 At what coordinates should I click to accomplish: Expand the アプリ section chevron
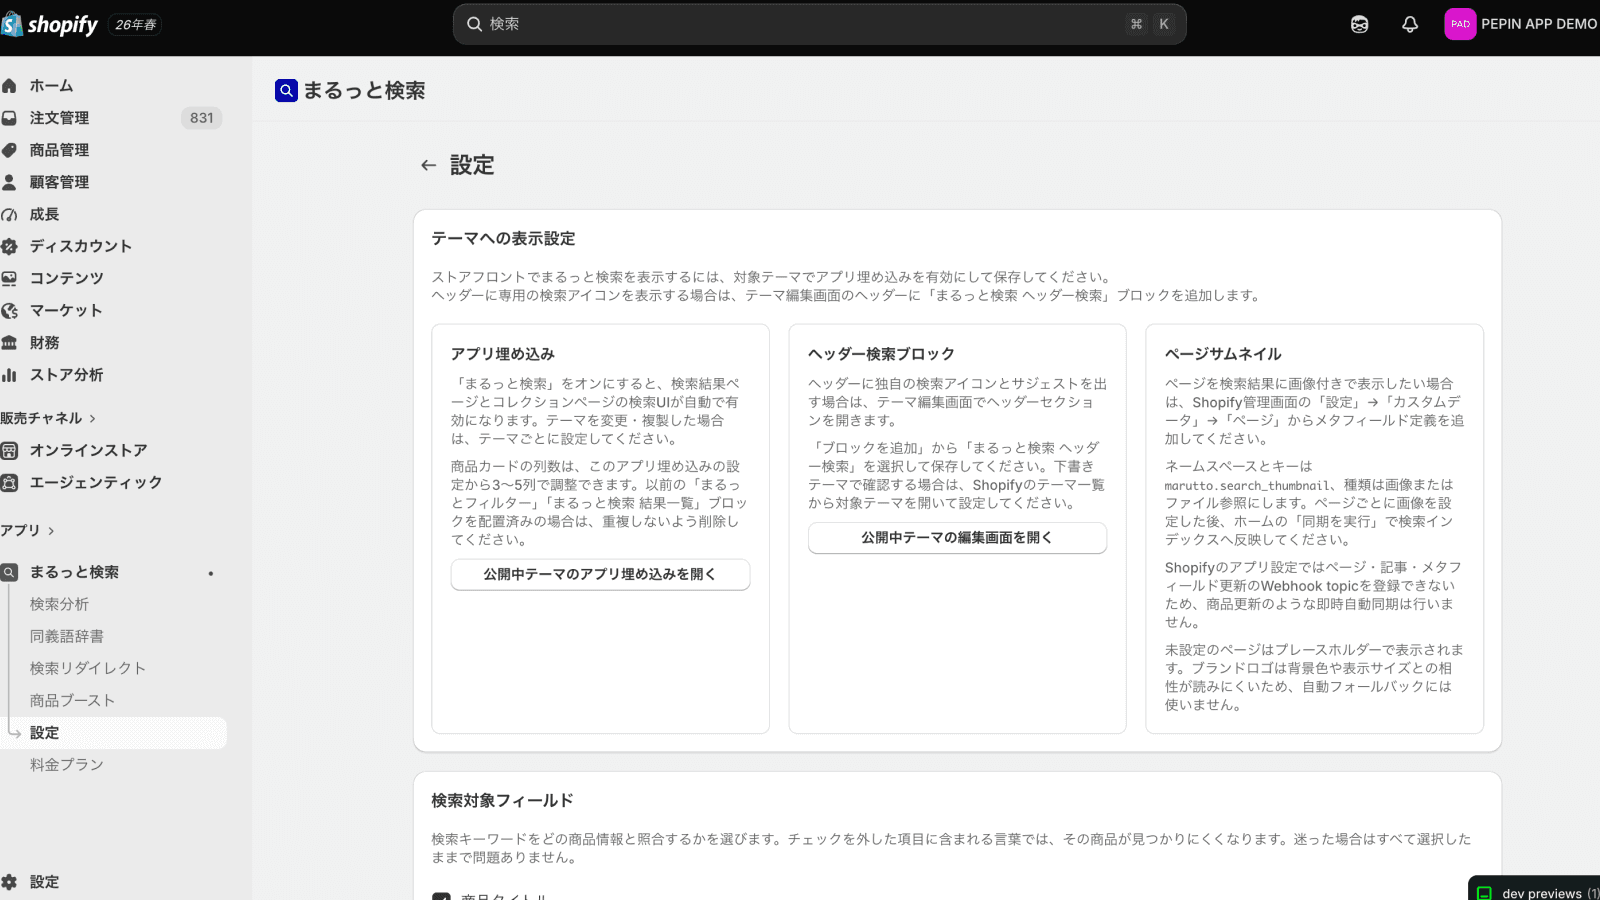pyautogui.click(x=51, y=530)
